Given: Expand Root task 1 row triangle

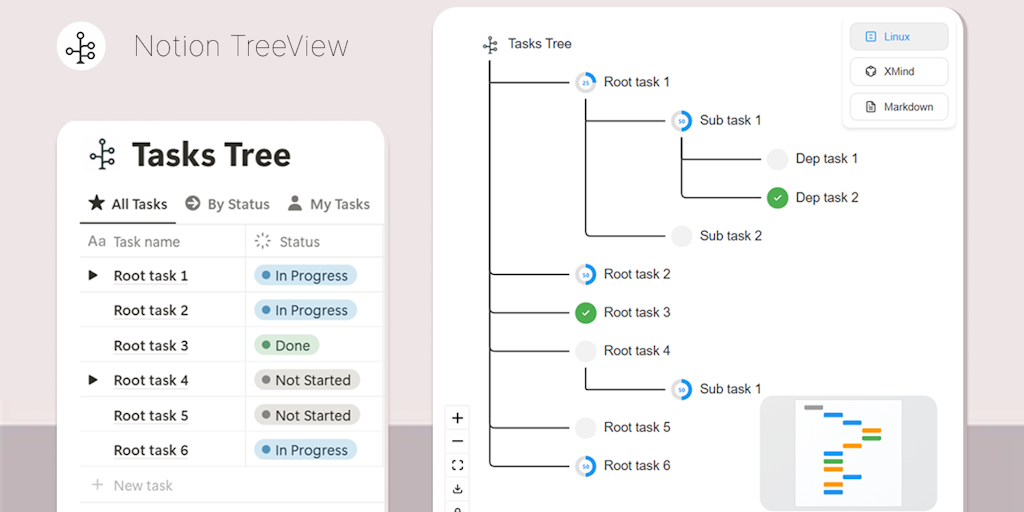Looking at the screenshot, I should 94,276.
